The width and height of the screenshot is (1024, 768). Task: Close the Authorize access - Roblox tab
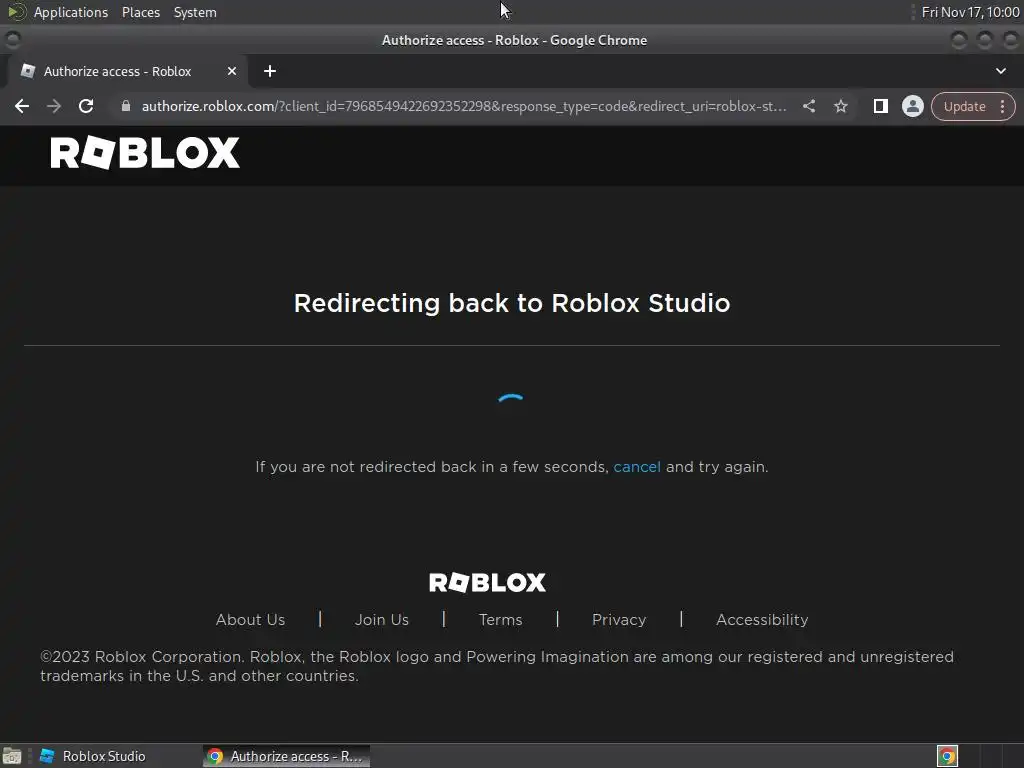point(232,71)
